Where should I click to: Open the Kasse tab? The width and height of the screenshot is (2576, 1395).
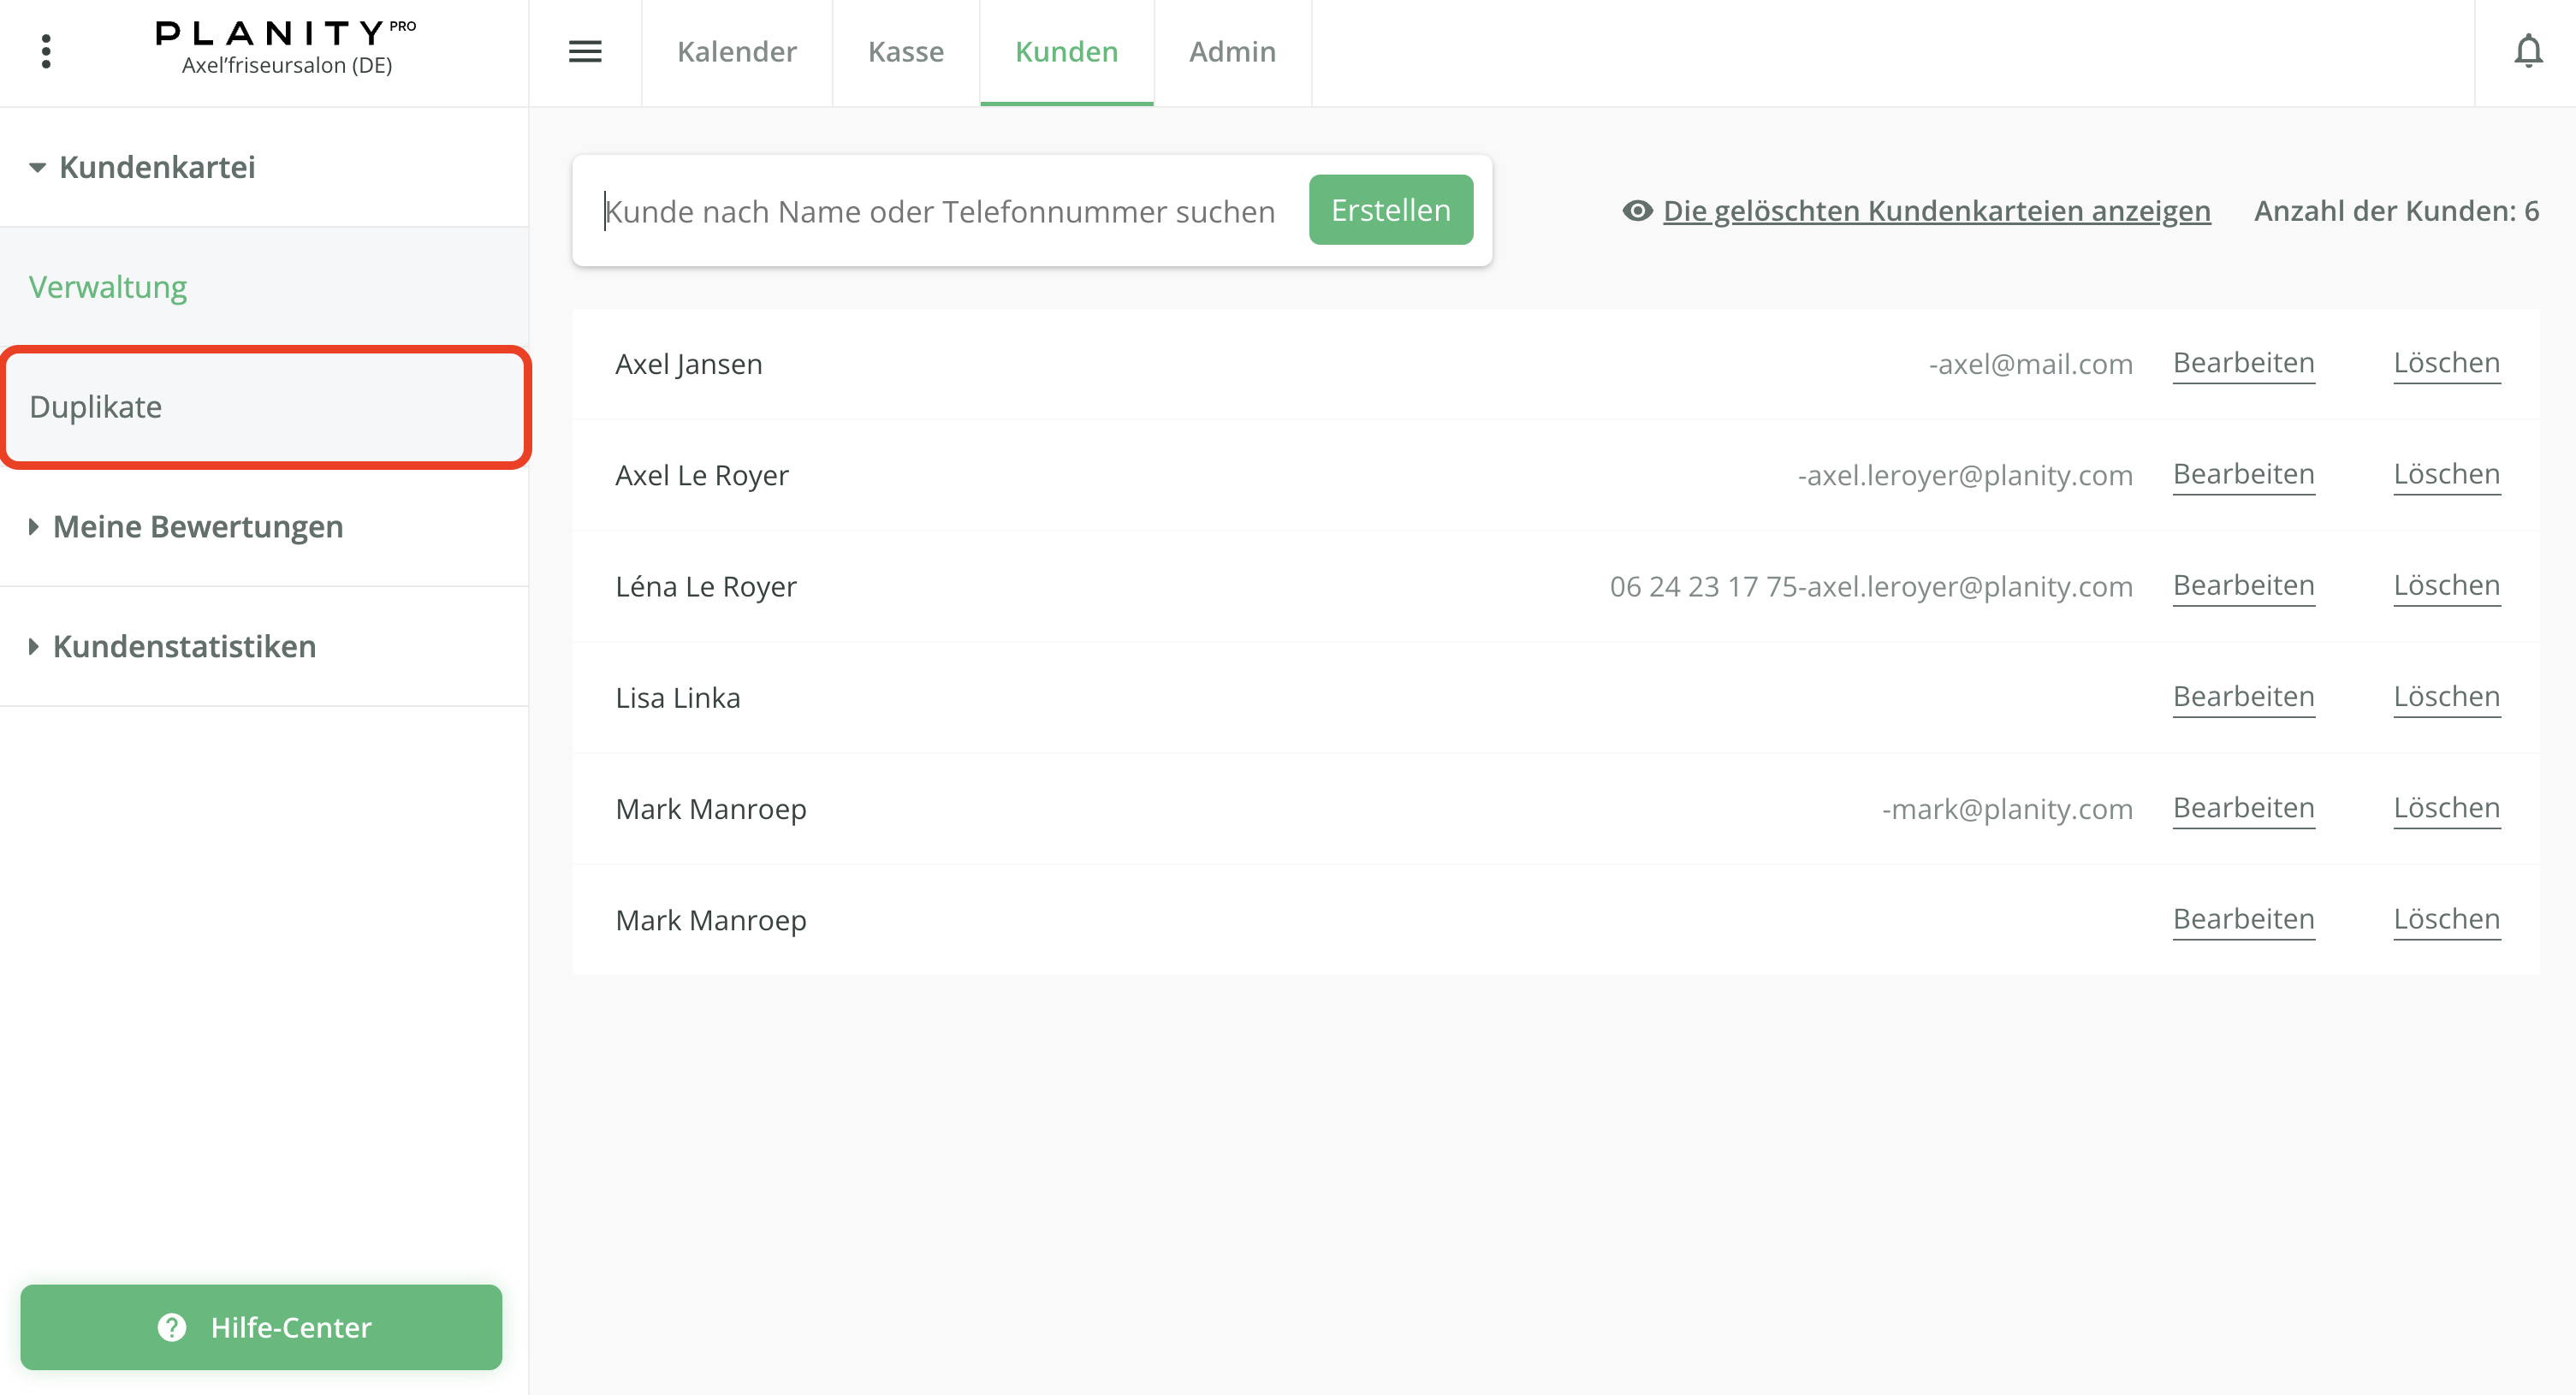click(x=905, y=51)
